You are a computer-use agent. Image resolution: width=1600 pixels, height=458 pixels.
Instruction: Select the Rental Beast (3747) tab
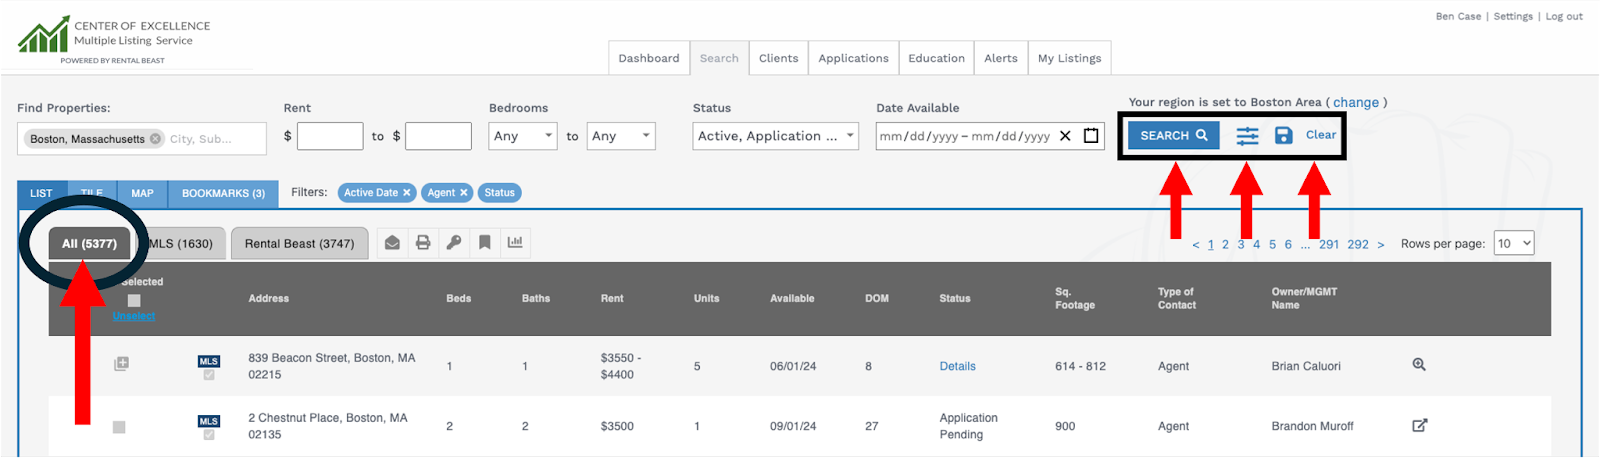(299, 243)
